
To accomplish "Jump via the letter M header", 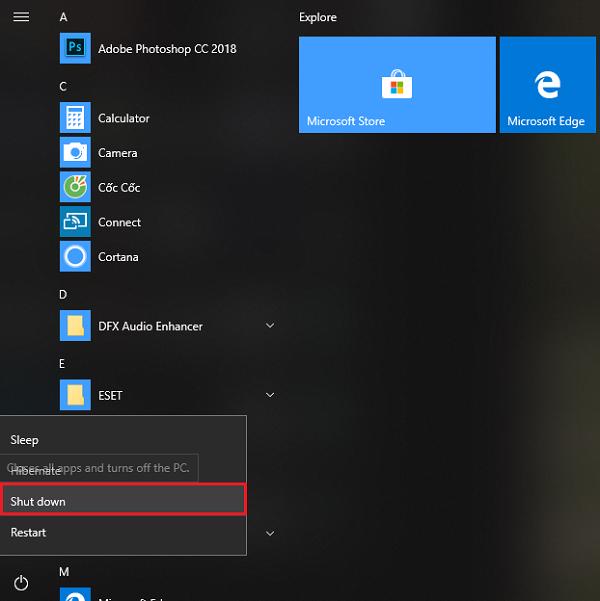I will [64, 572].
